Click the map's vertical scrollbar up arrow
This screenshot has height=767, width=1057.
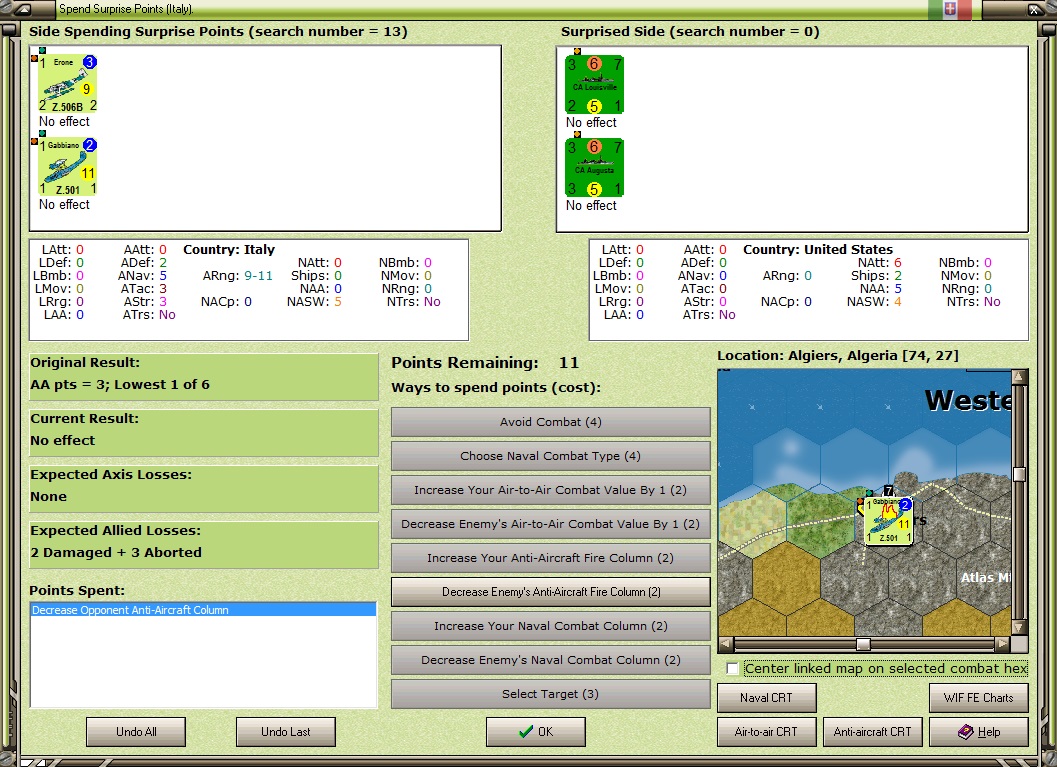tap(1019, 377)
